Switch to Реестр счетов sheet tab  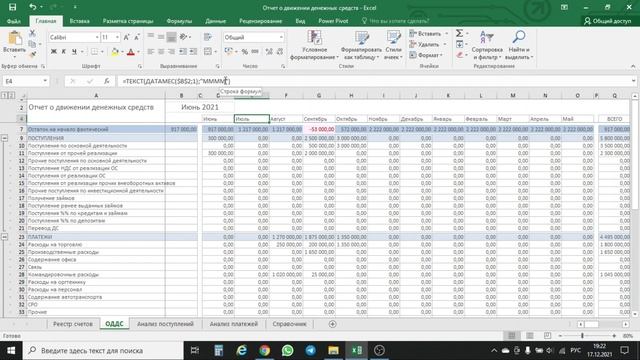(x=73, y=324)
